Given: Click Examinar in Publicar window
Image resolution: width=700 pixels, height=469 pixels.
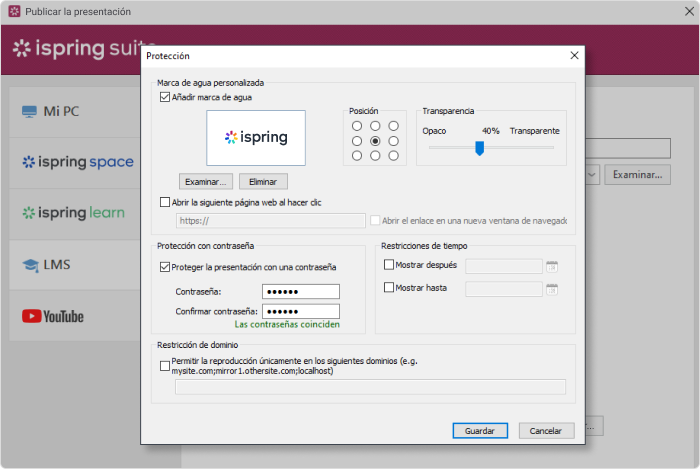Looking at the screenshot, I should click(x=638, y=174).
